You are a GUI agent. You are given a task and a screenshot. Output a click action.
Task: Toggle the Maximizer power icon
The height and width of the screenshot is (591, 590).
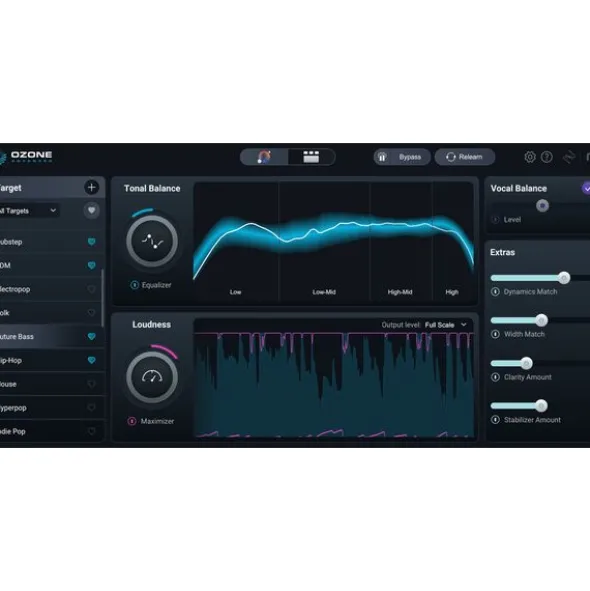coord(132,421)
